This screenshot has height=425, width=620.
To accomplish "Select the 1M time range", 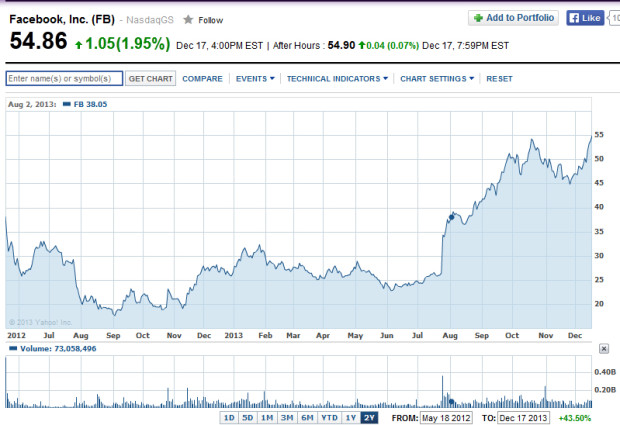I will 267,418.
